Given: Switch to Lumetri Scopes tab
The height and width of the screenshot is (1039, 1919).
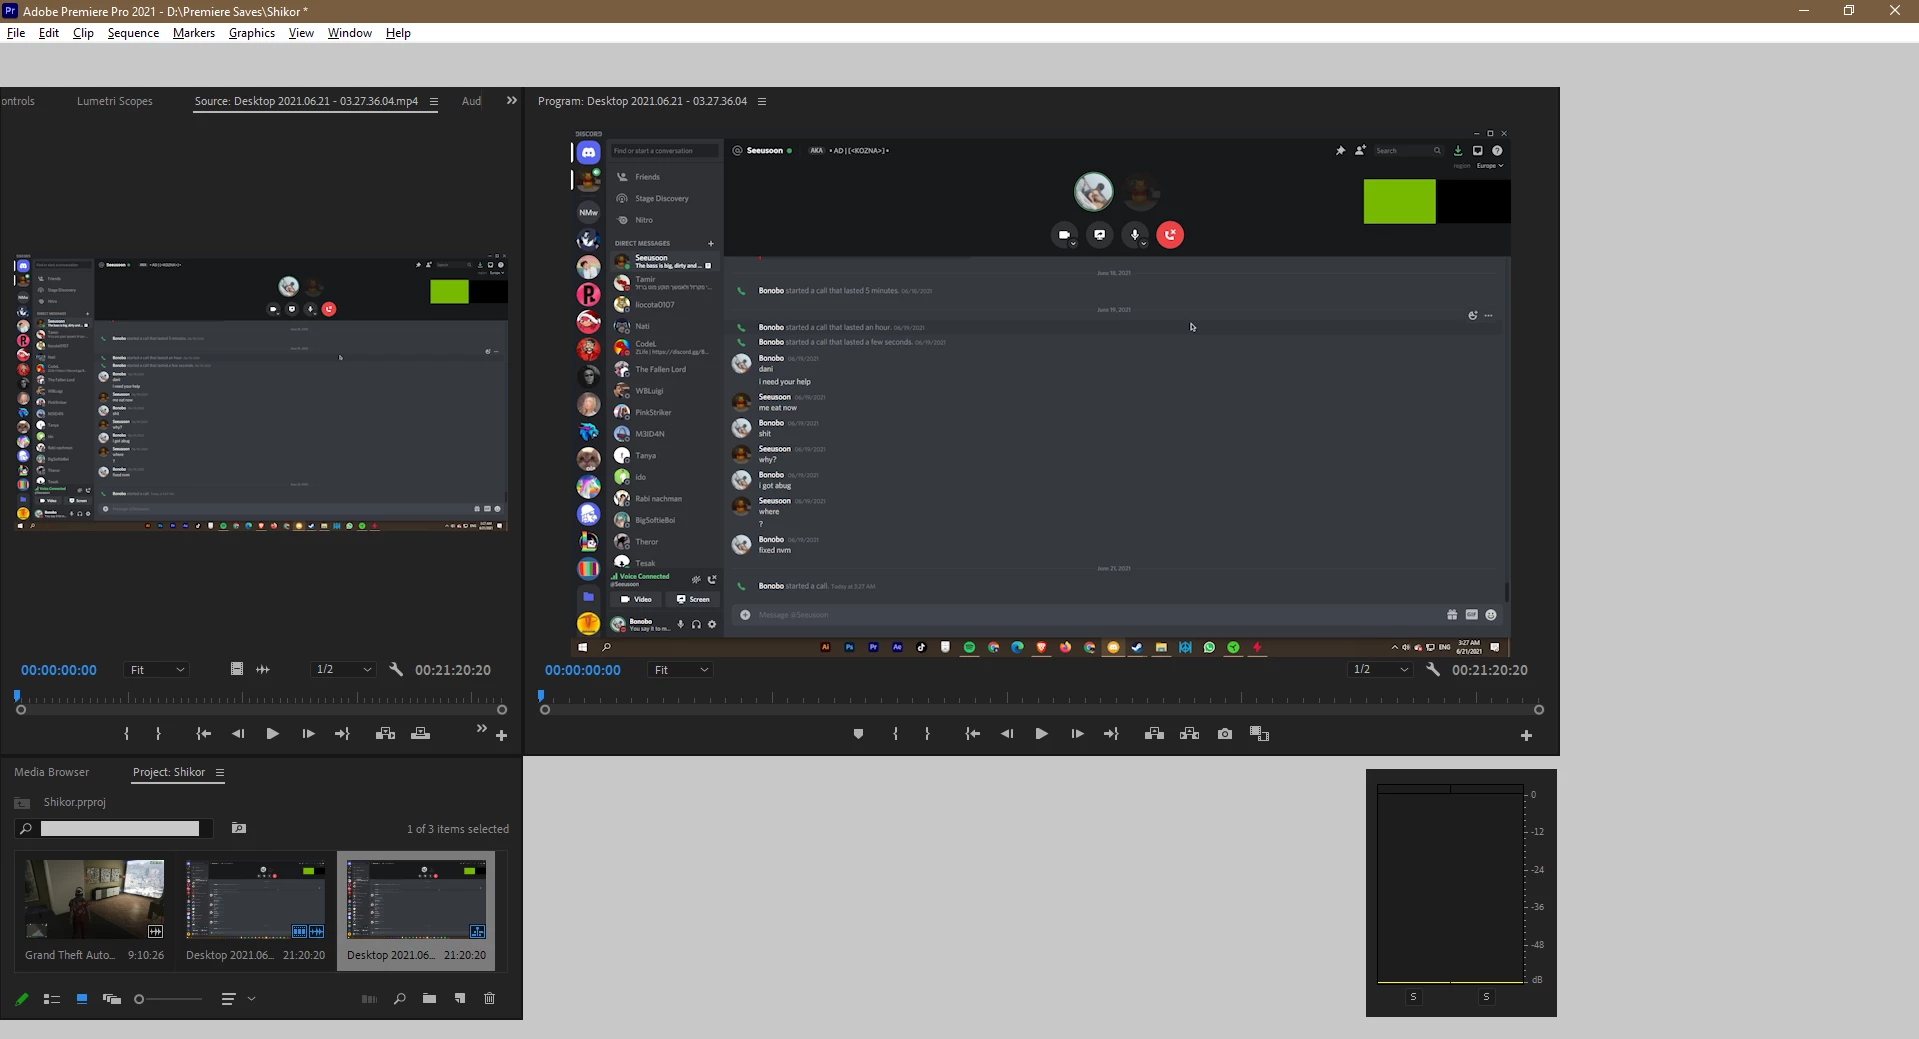Looking at the screenshot, I should [x=115, y=101].
